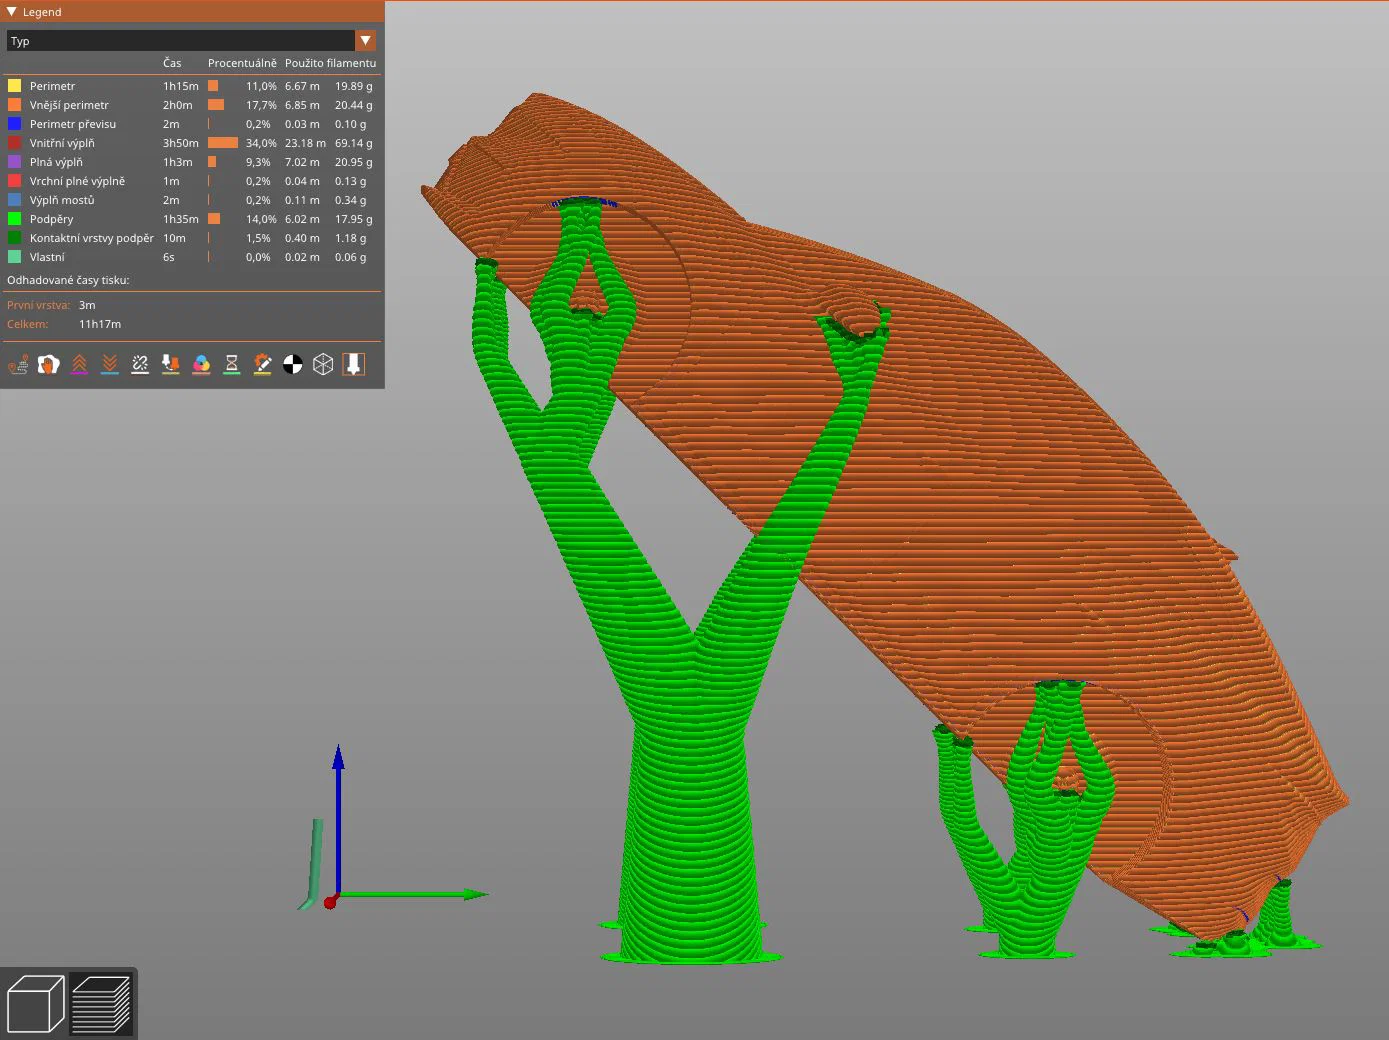Click the 23.18 m filament length
The image size is (1389, 1040).
[305, 143]
